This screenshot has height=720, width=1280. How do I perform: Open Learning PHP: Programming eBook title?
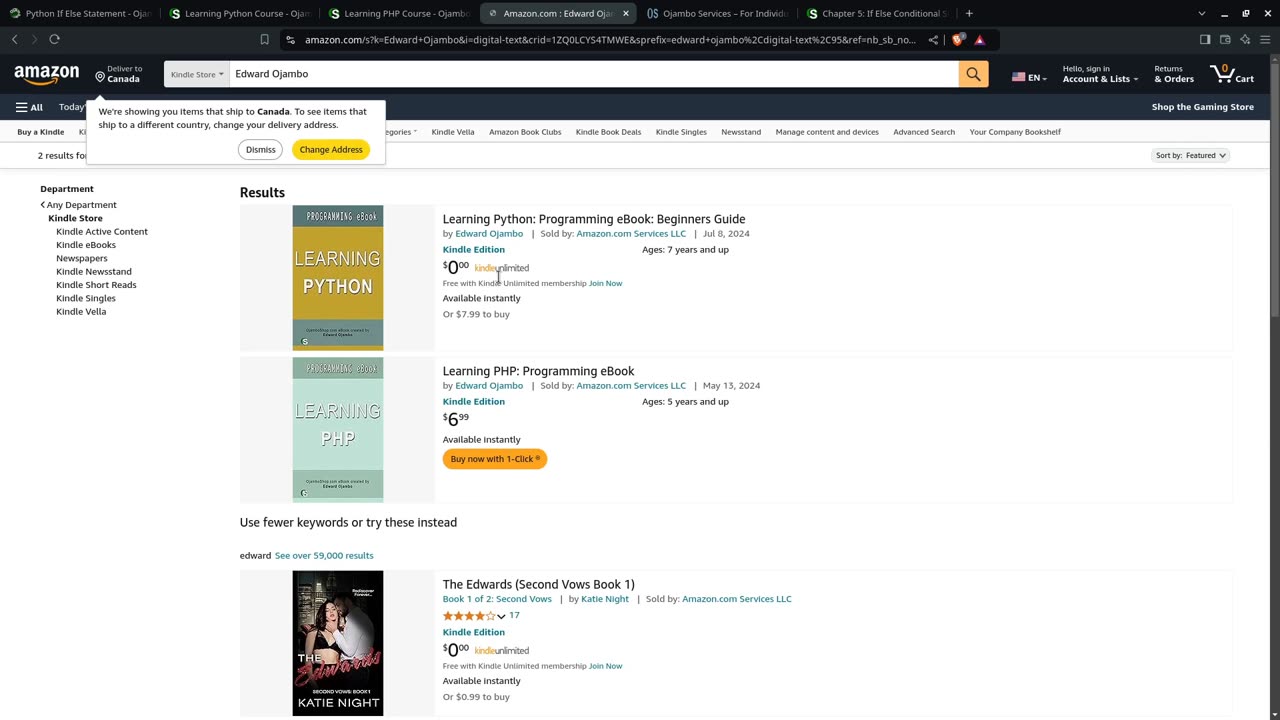(538, 371)
